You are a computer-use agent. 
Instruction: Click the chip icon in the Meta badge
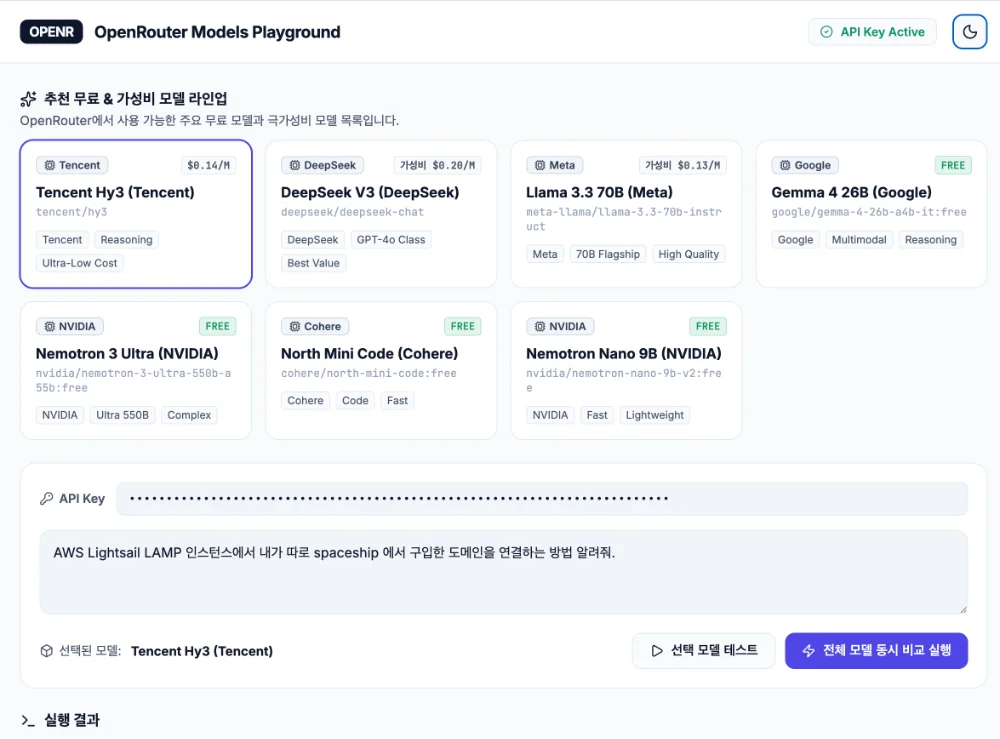pyautogui.click(x=540, y=165)
